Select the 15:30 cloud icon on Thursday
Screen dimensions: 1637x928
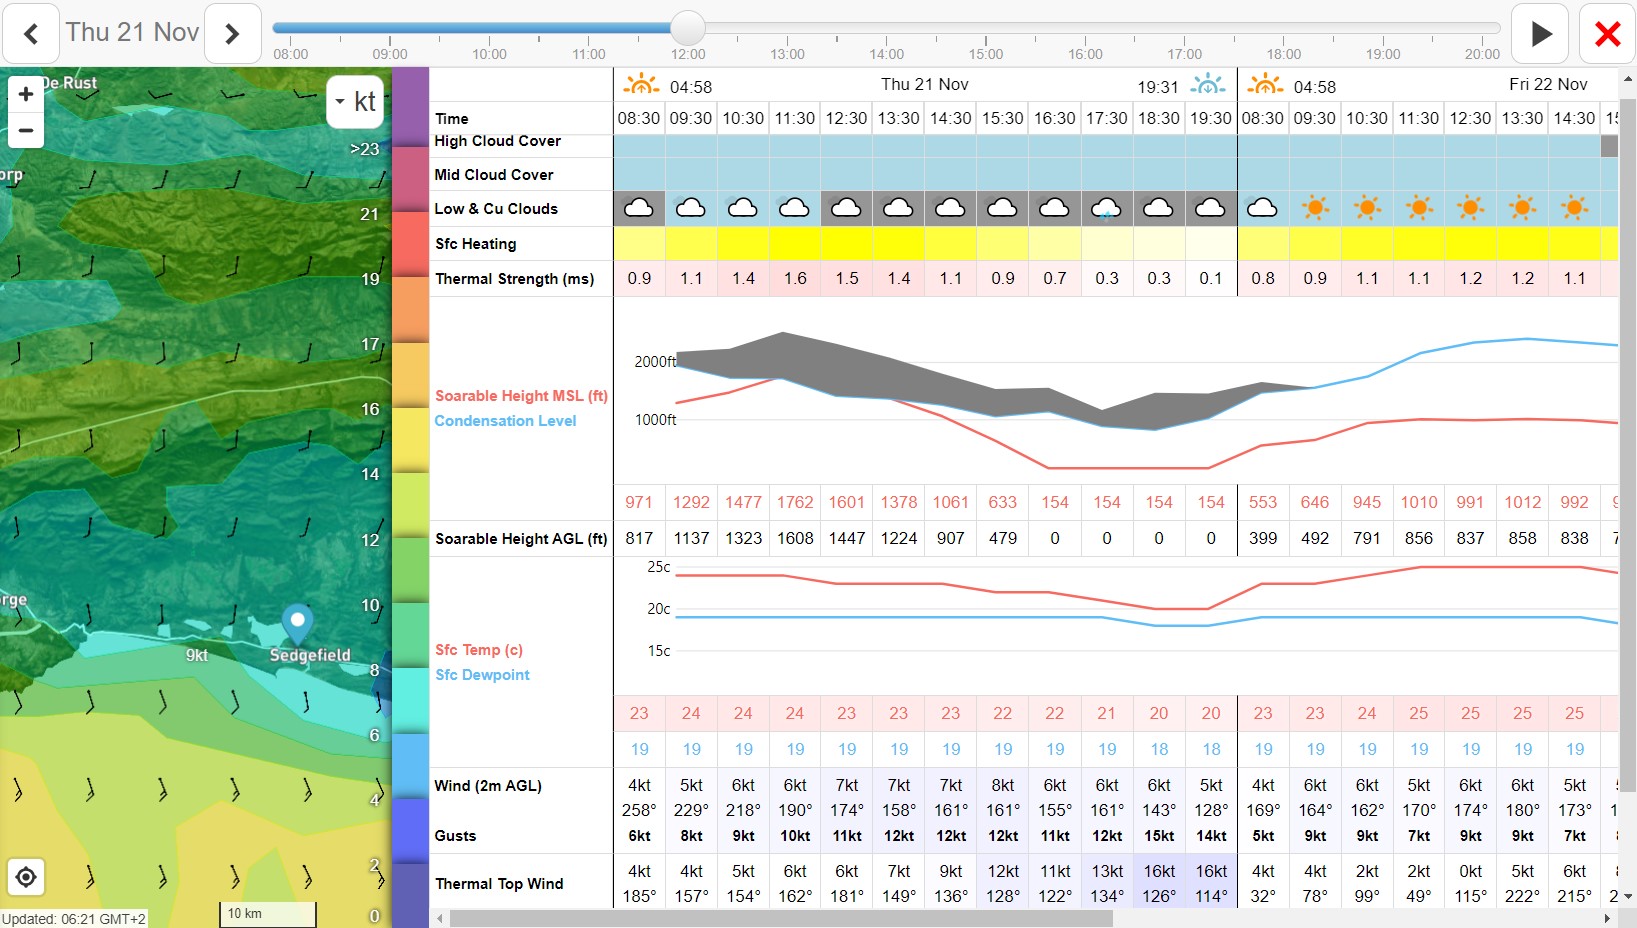click(x=1003, y=208)
